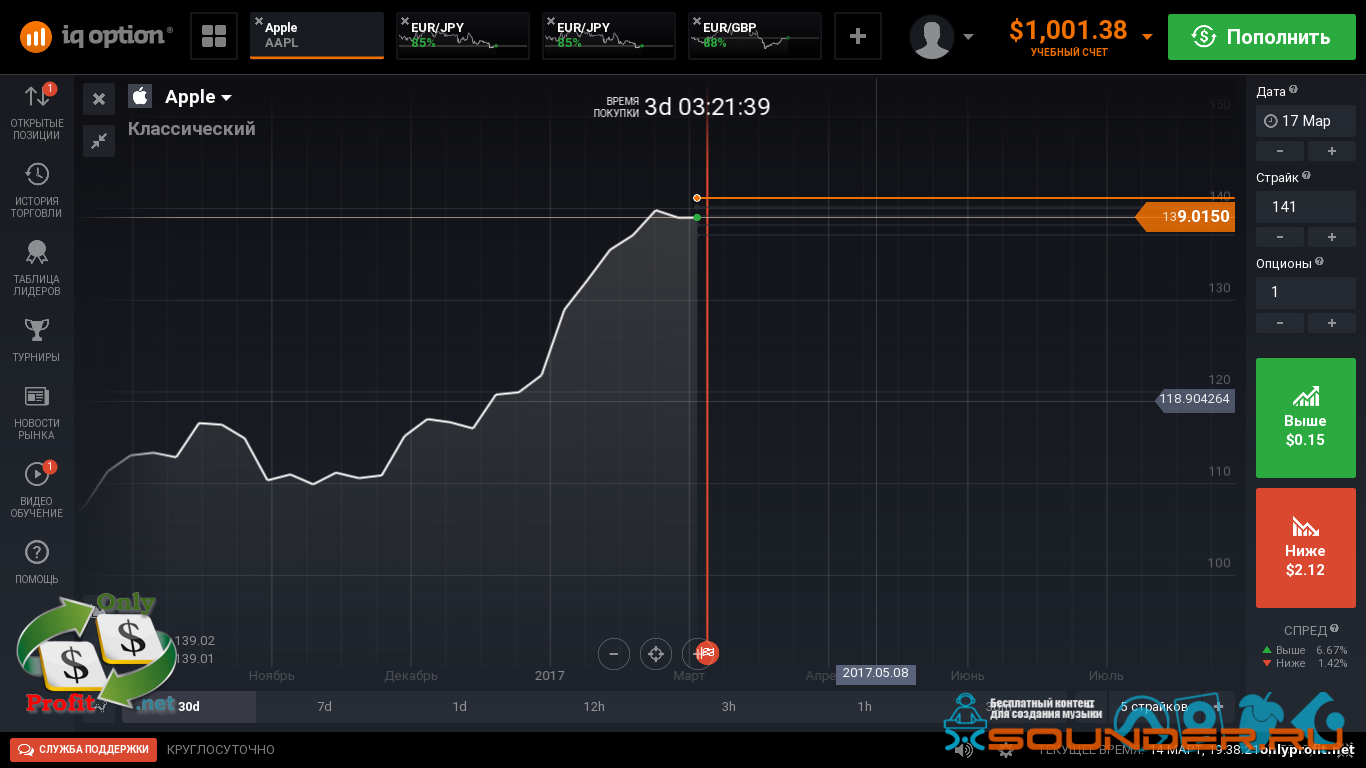Switch to the Apple AAPL tab

317,36
